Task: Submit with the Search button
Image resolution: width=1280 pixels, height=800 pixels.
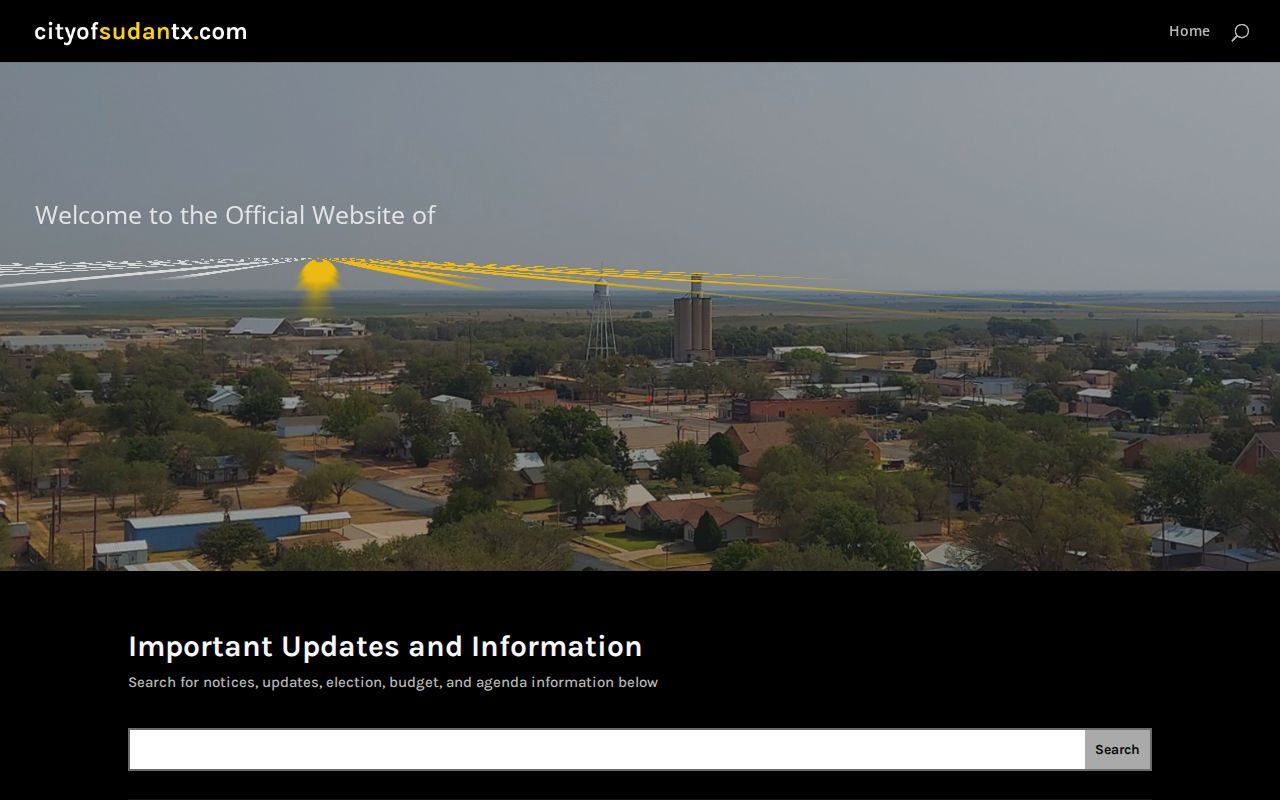Action: [1117, 749]
